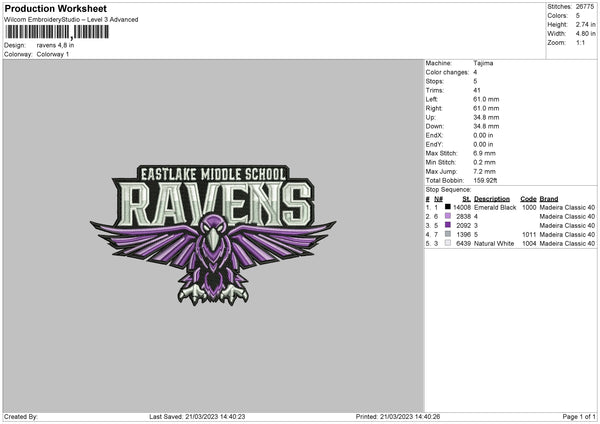The width and height of the screenshot is (600, 424).
Task: Click 'Wilcom EmbroideryStudio – Level 3 Advanced' text
Action: 71,20
